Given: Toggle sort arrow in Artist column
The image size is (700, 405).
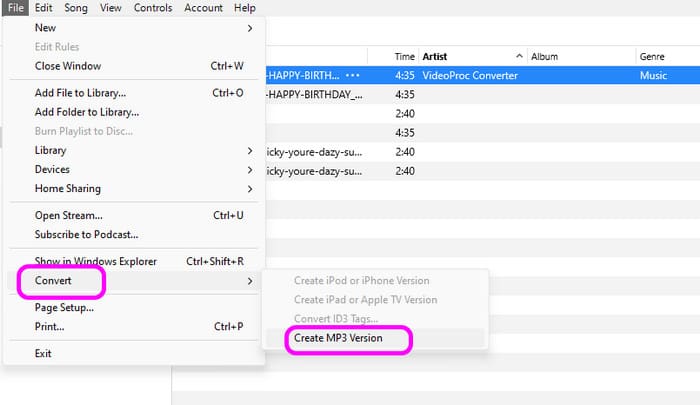Looking at the screenshot, I should point(519,56).
